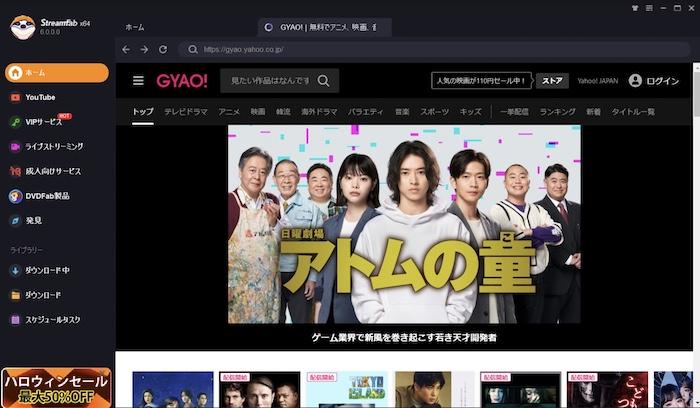Switch to the GYAO! browser tab

(325, 27)
